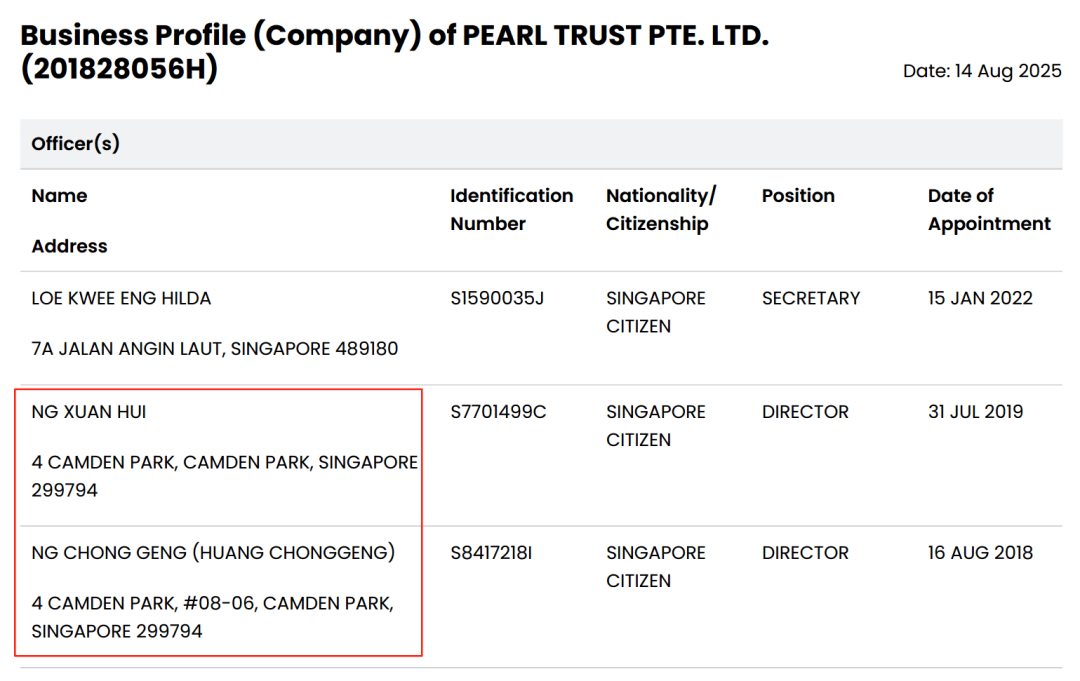This screenshot has height=681, width=1080.
Task: Click the identification number S7701499C
Action: point(498,412)
